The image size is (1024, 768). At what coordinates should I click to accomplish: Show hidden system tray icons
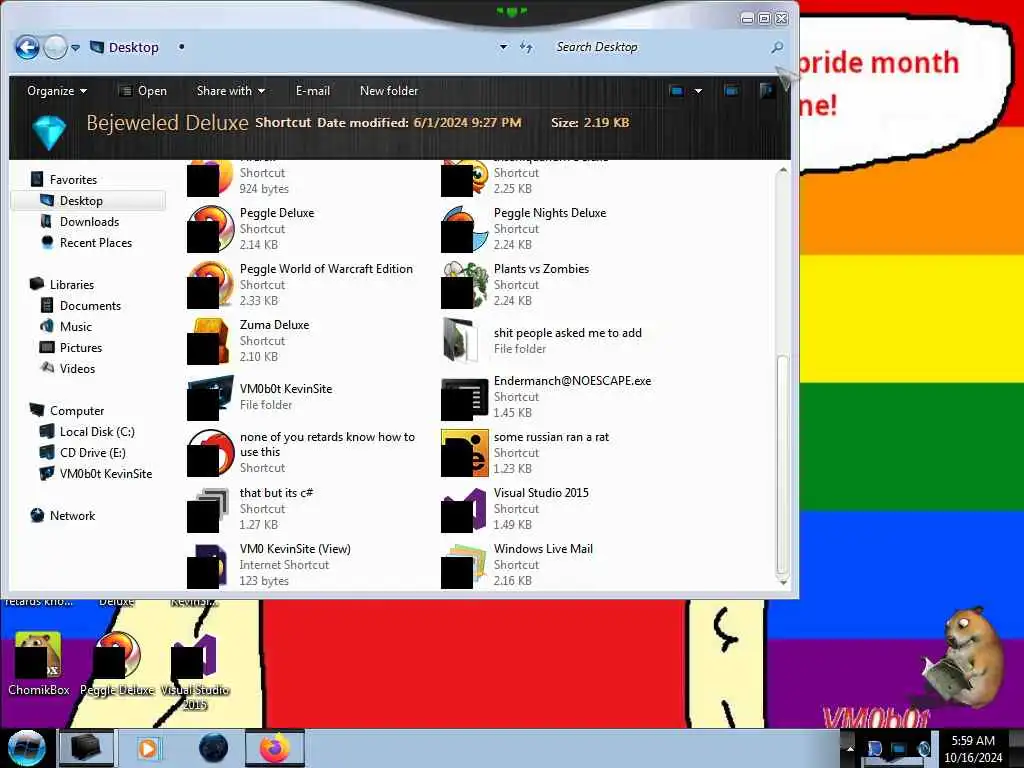click(850, 748)
